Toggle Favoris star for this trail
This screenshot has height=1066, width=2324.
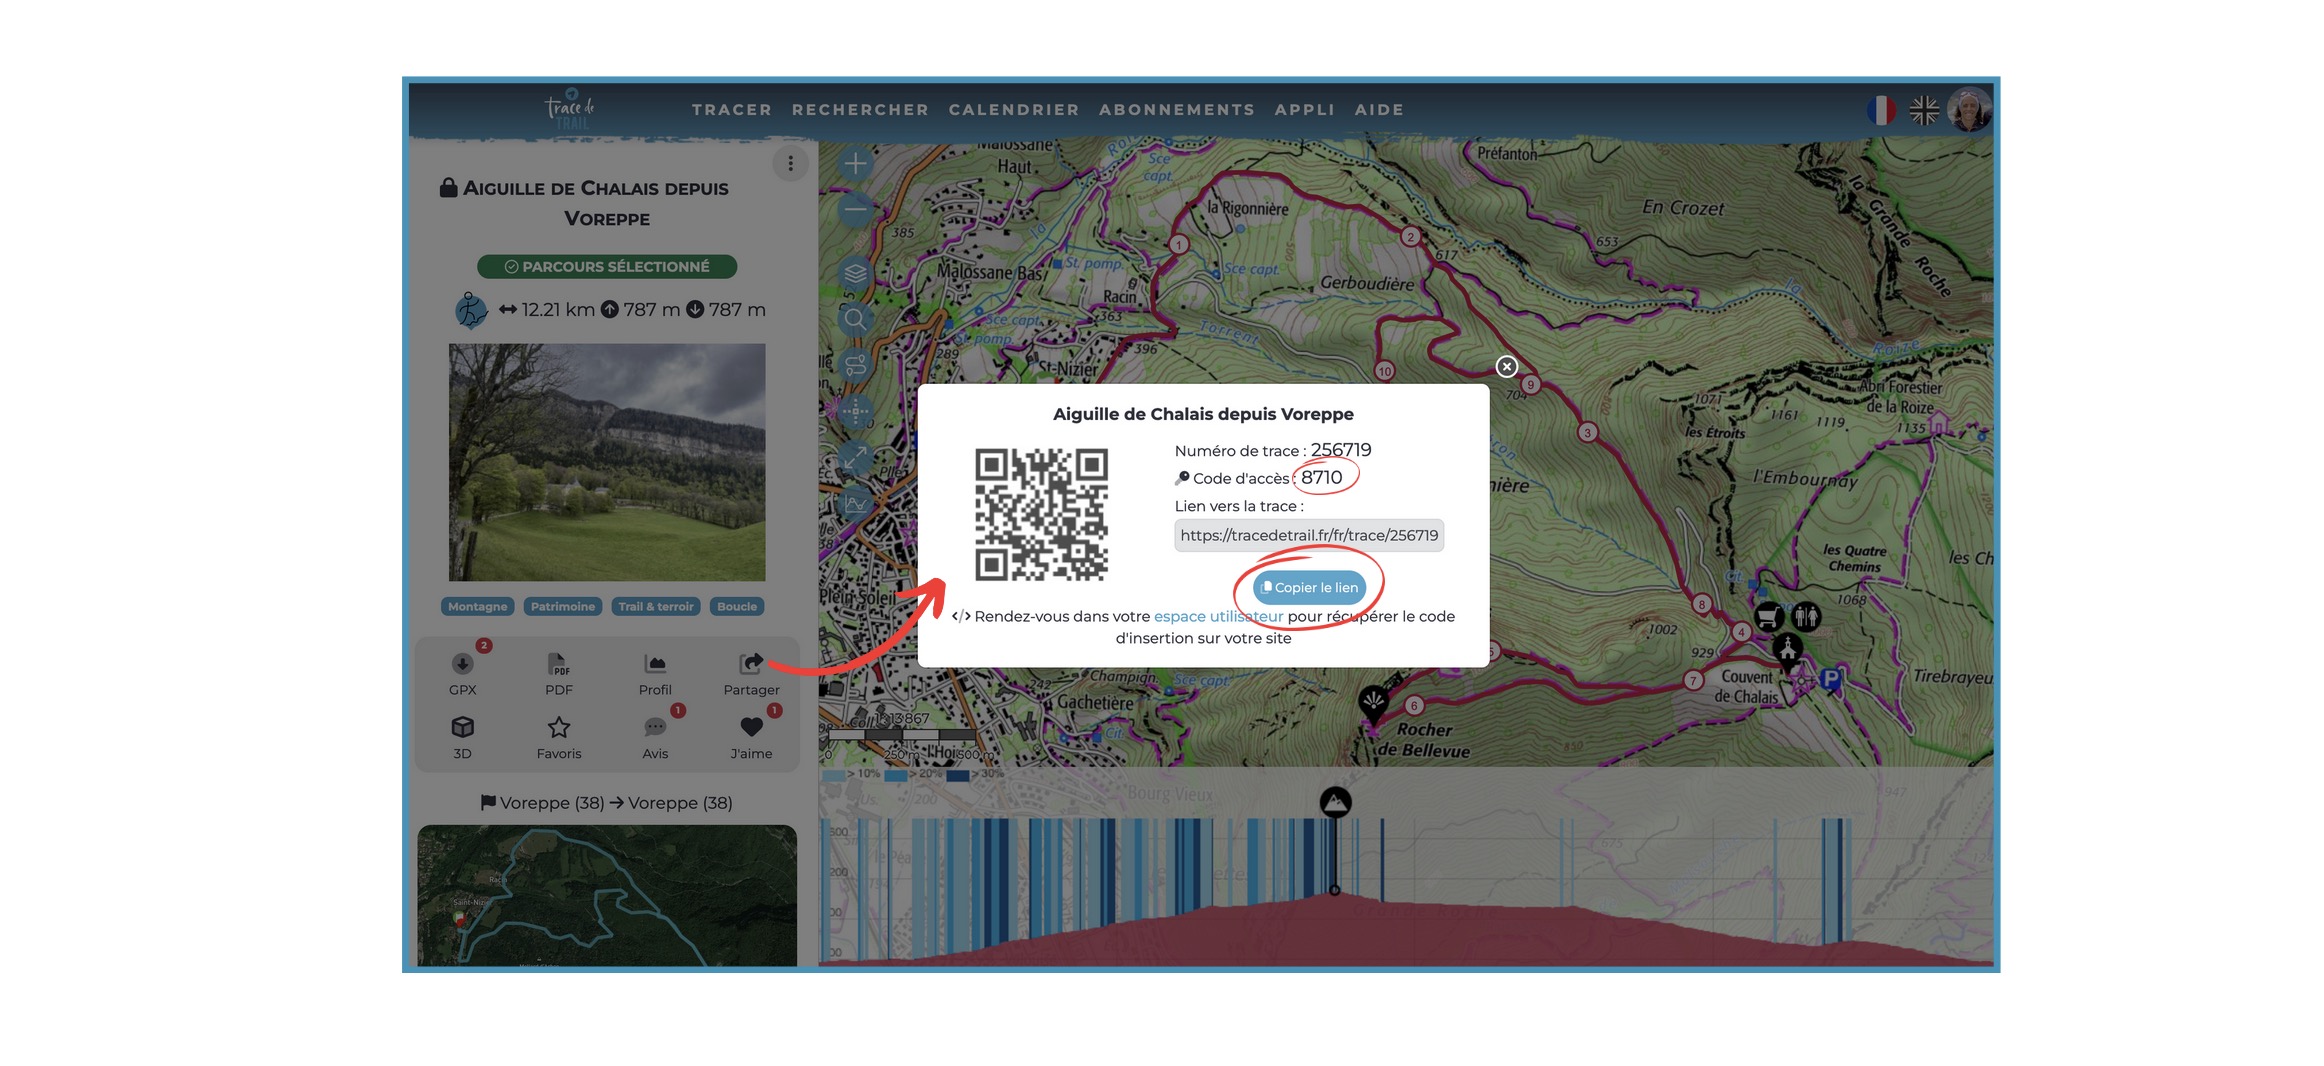558,727
